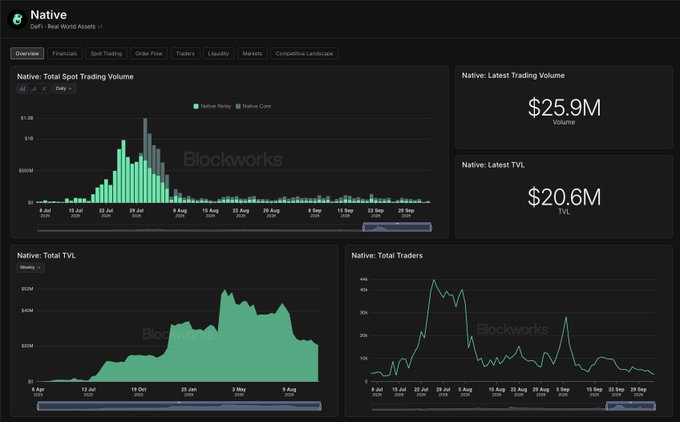Click the Native: Total Traders title
The width and height of the screenshot is (680, 422).
(x=387, y=256)
